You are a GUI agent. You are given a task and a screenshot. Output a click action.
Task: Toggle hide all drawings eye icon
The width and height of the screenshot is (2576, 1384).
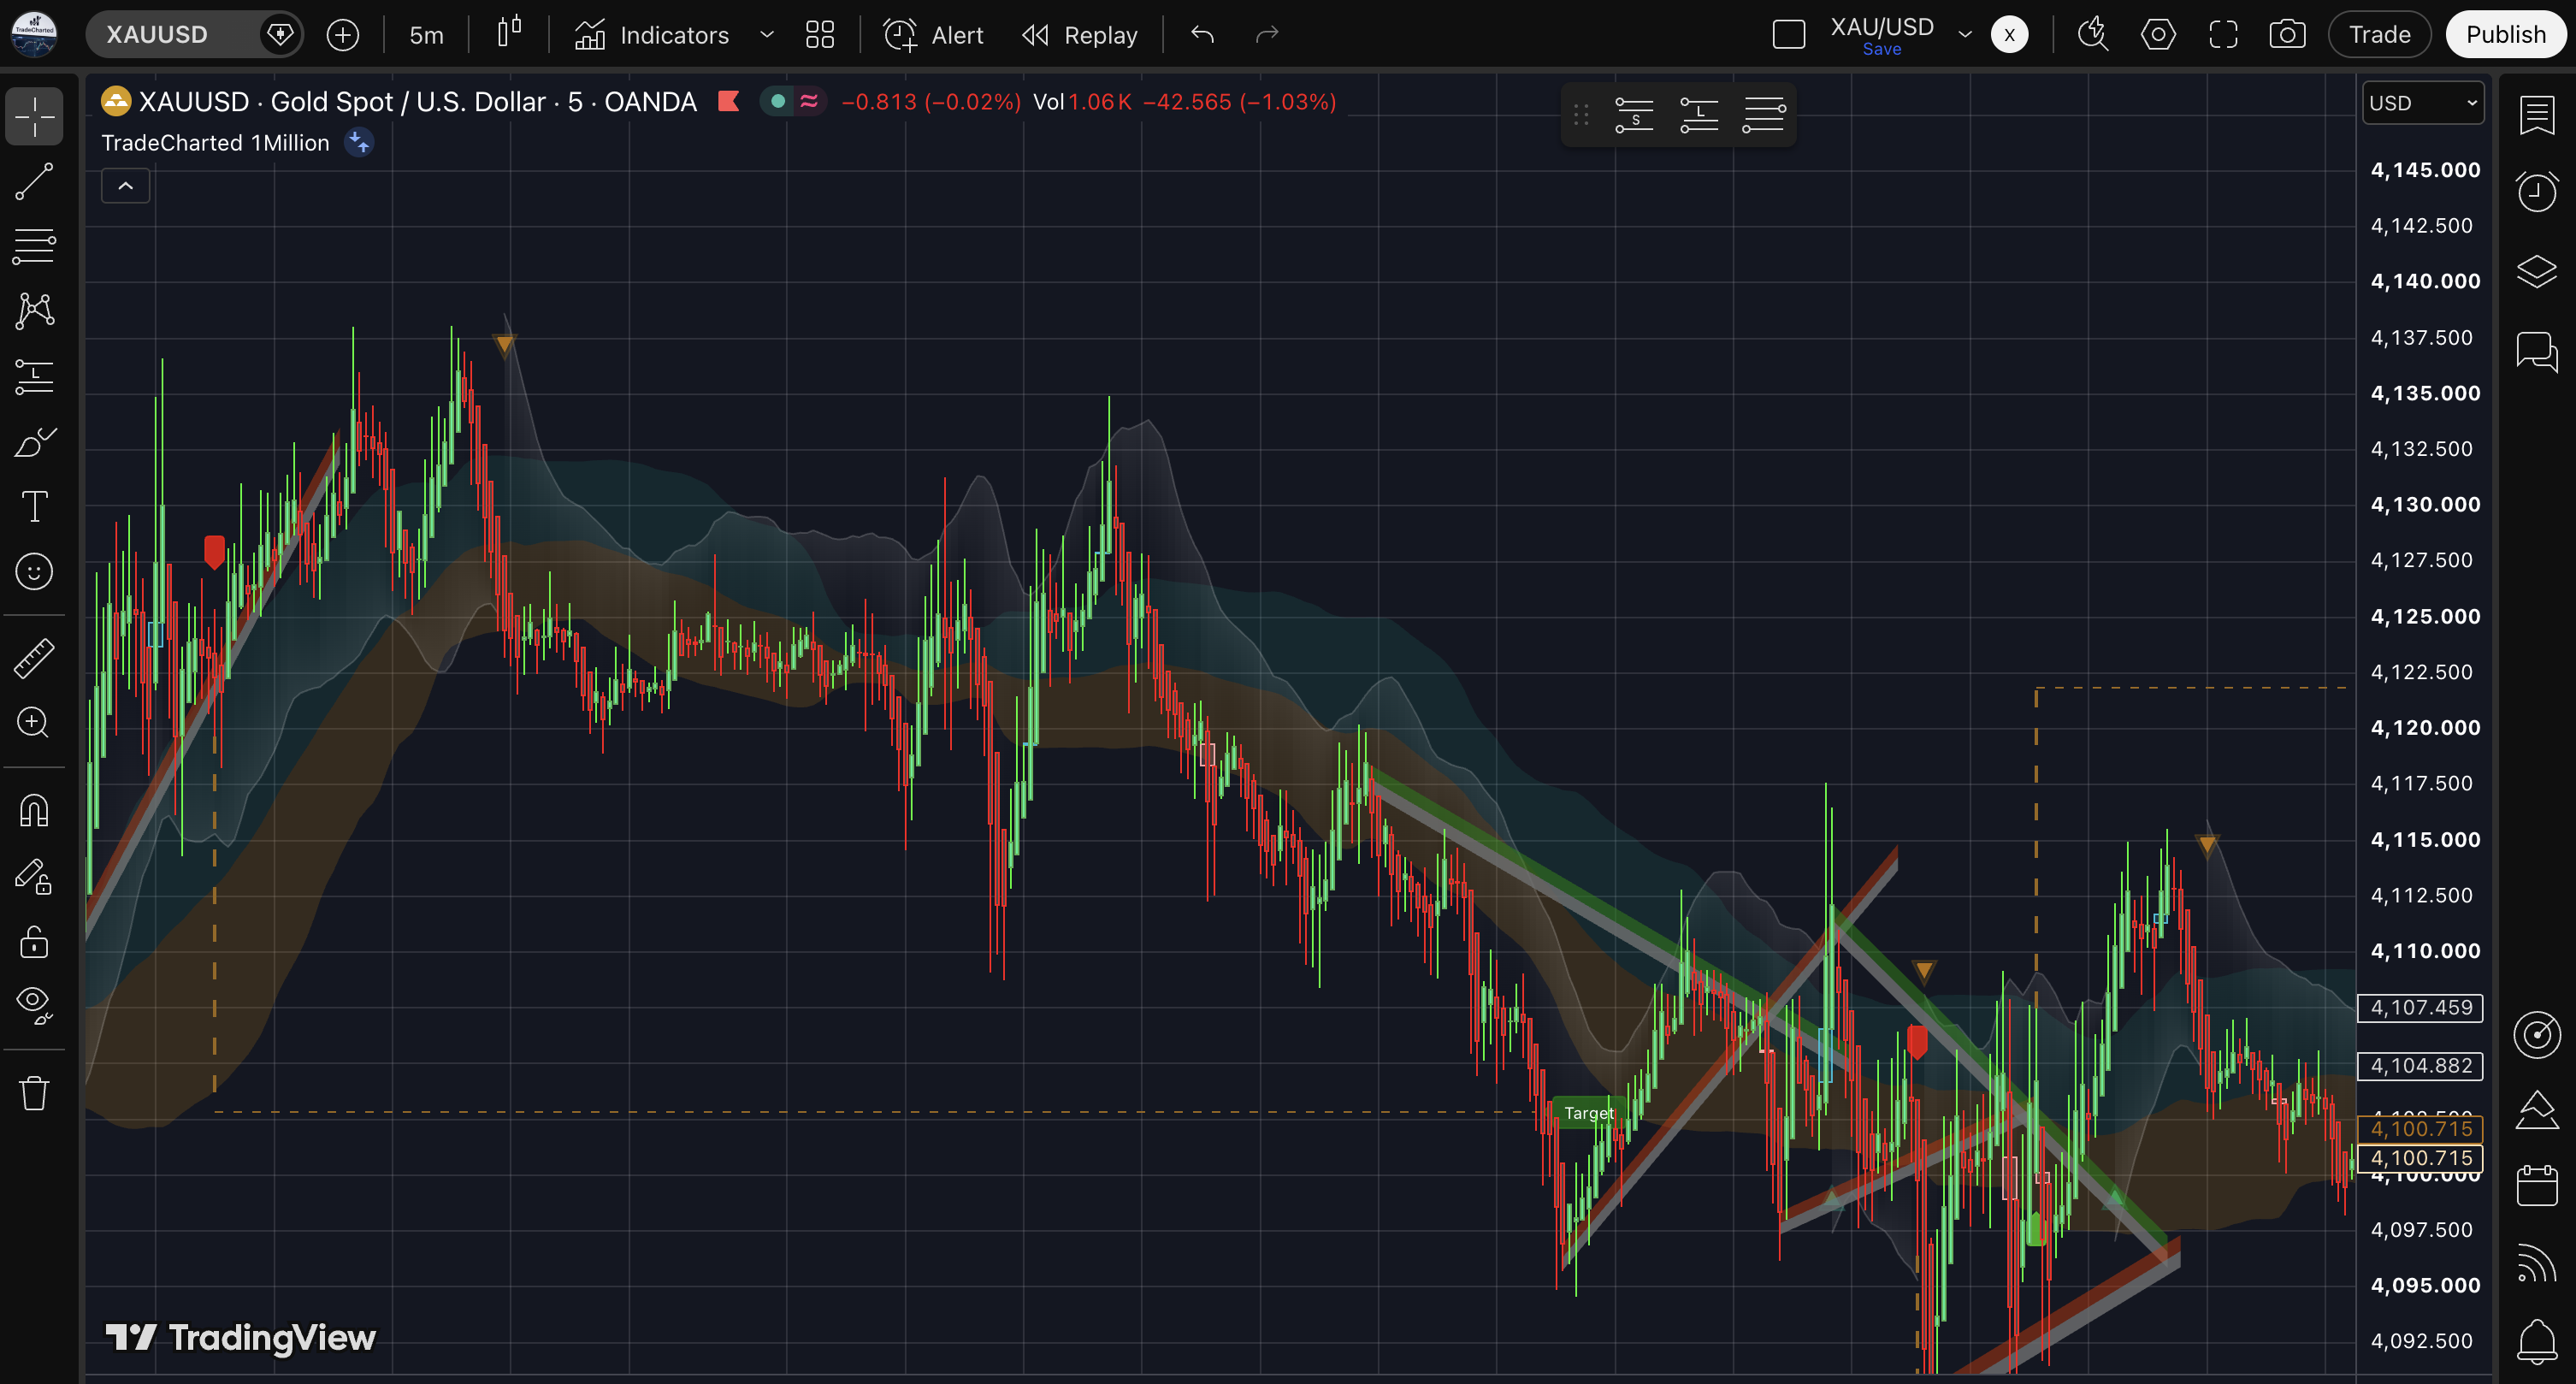tap(34, 1004)
